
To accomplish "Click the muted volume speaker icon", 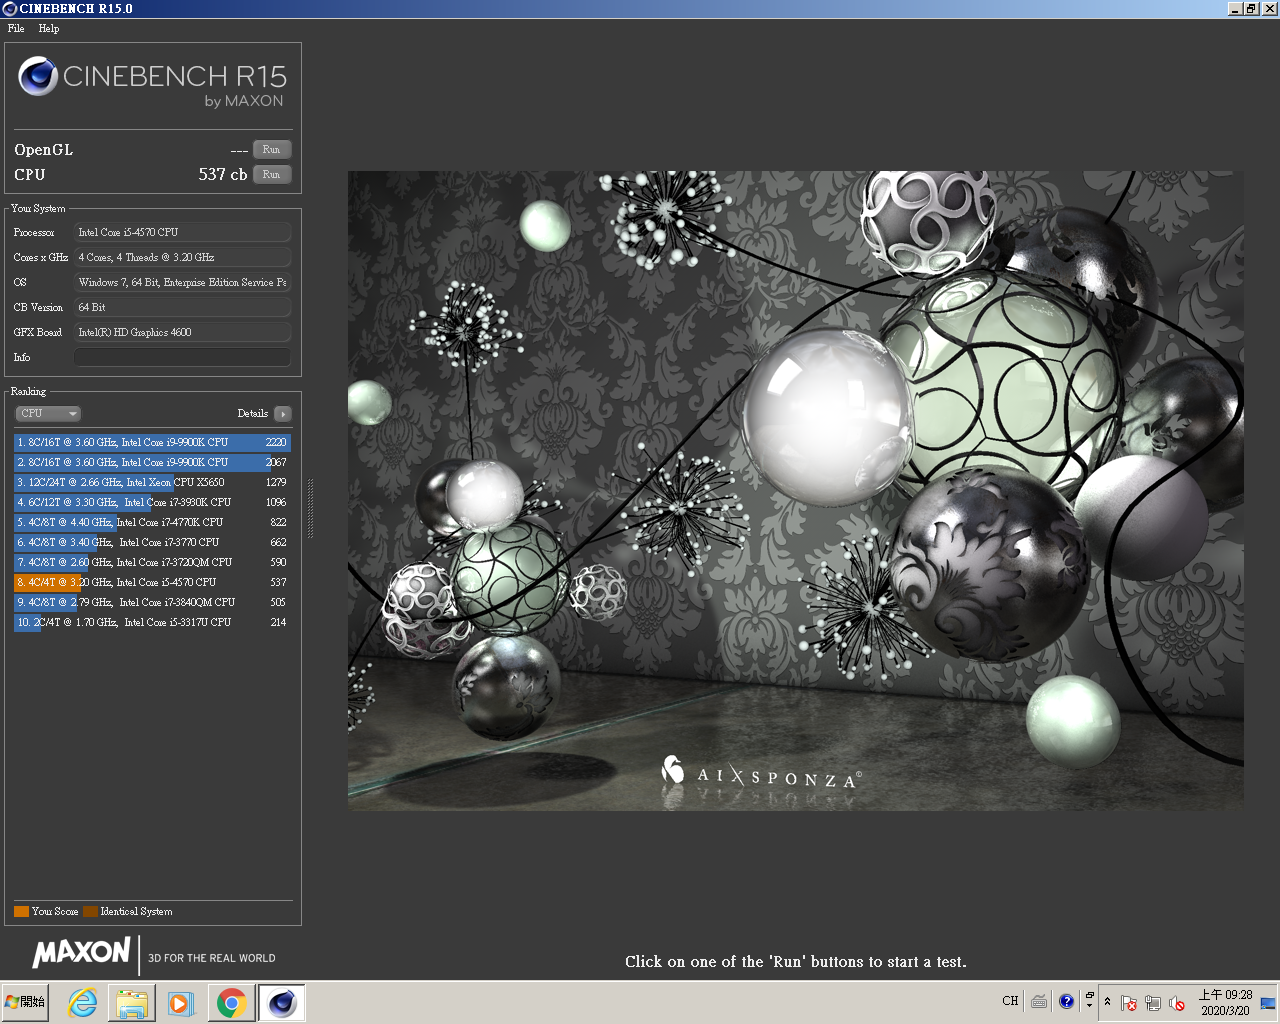I will (x=1177, y=1002).
